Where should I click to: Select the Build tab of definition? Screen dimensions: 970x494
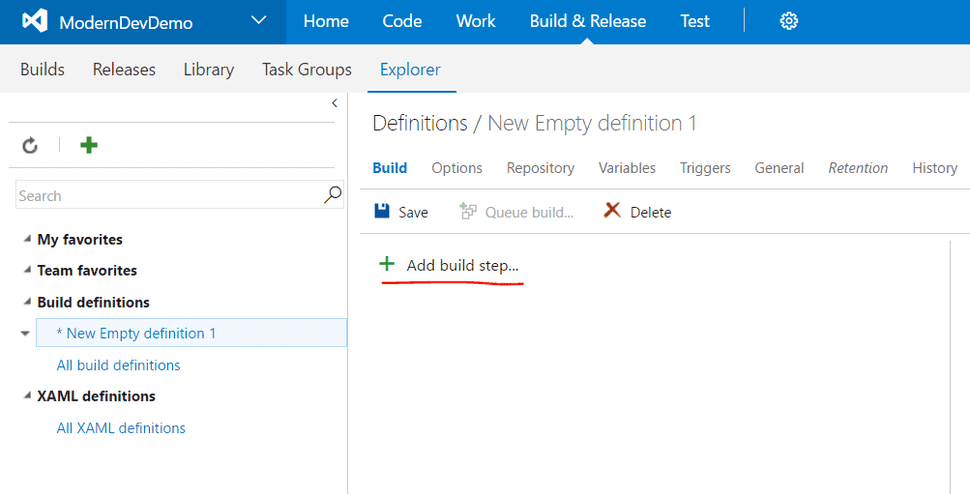(390, 168)
